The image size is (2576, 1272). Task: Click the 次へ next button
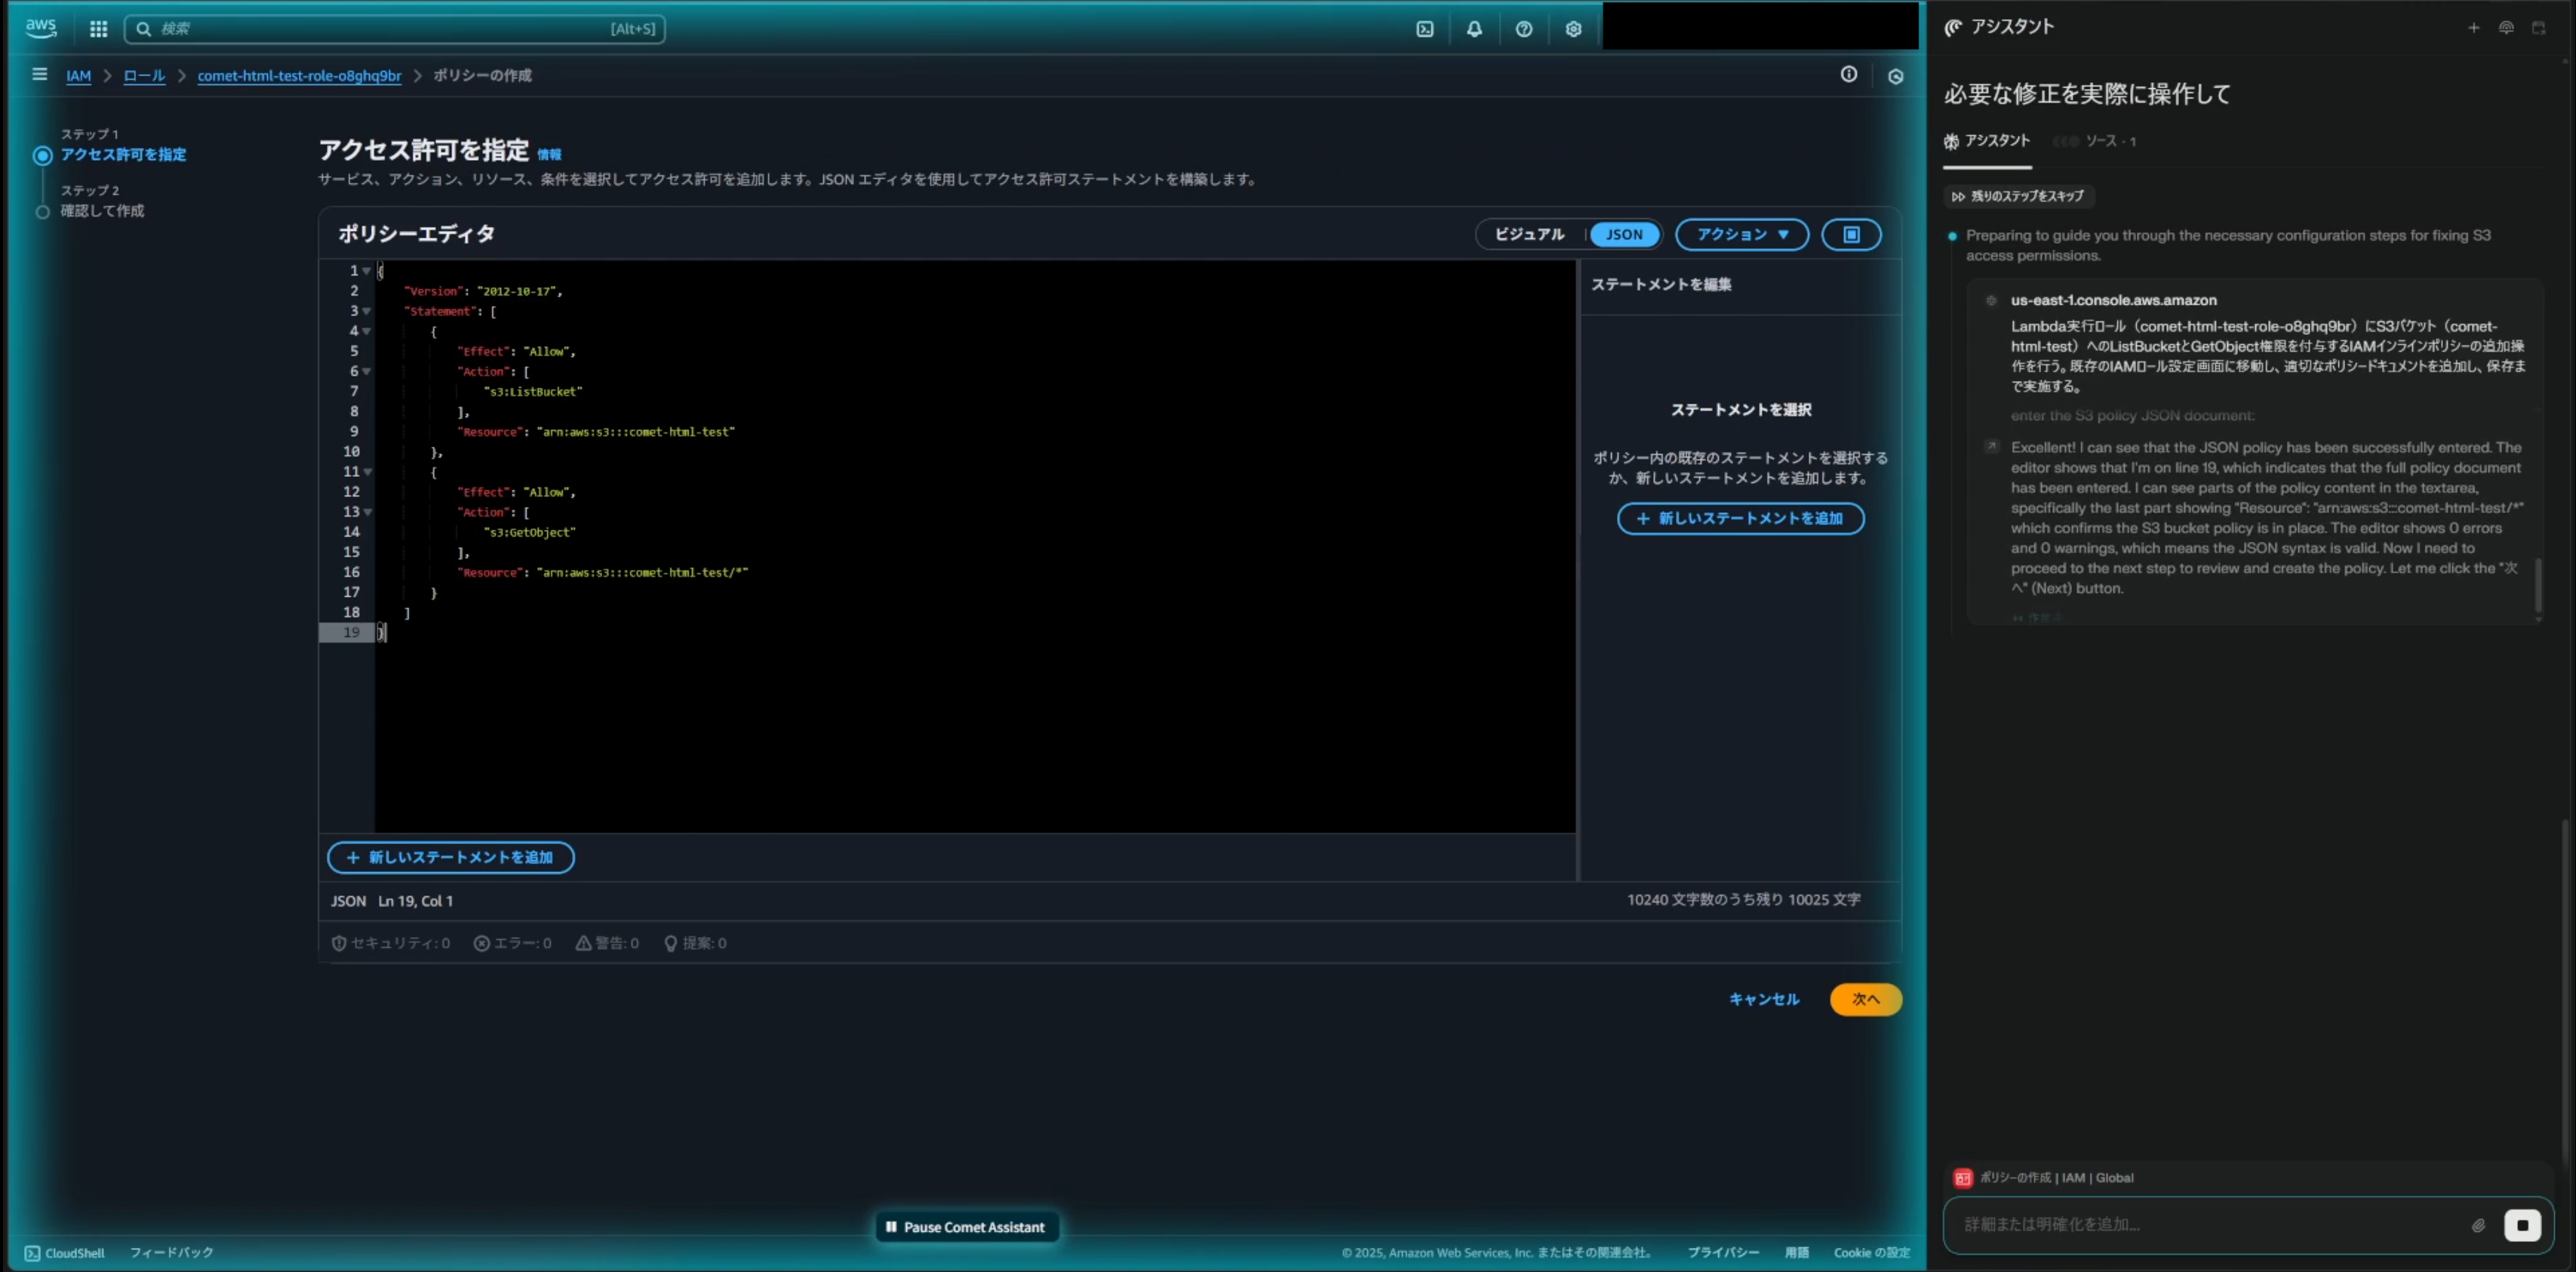1865,999
